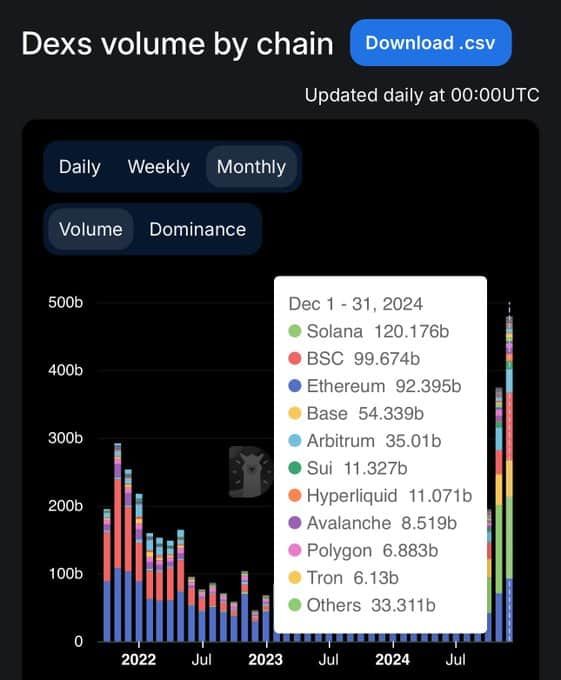
Task: Click the pink Polygon legend dot
Action: (x=295, y=550)
